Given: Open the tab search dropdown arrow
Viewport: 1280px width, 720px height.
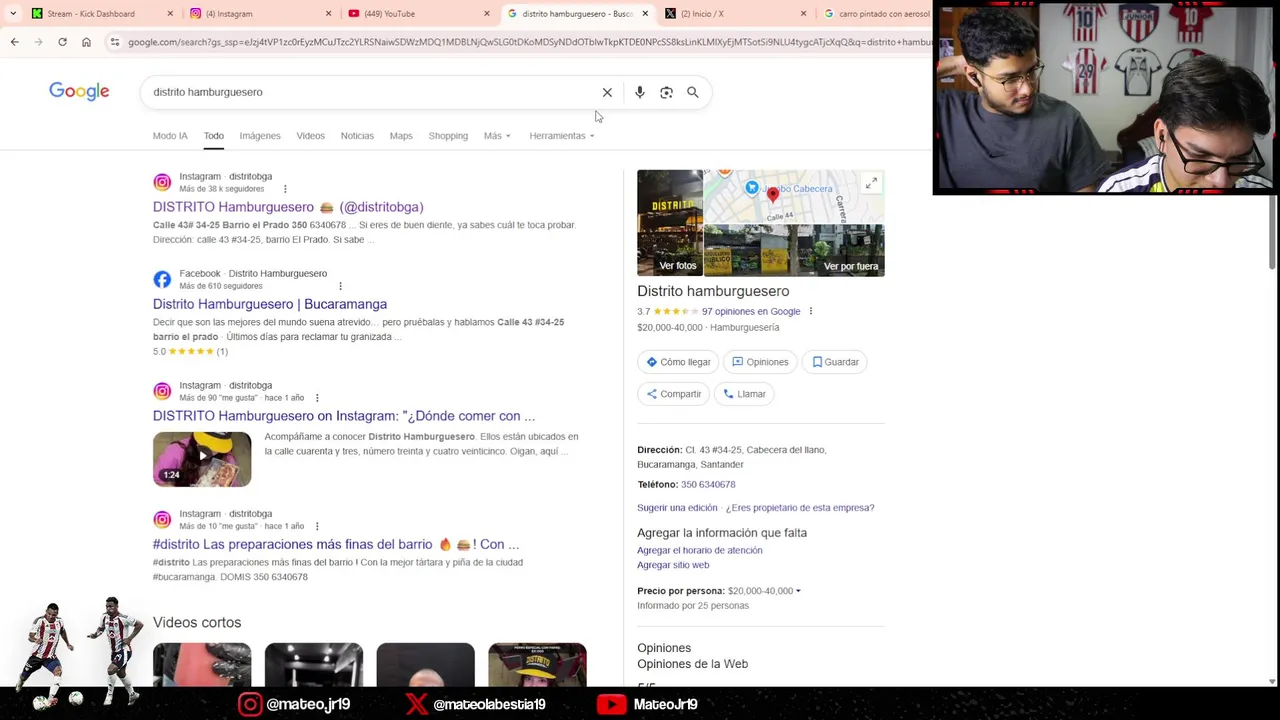Looking at the screenshot, I should (13, 14).
